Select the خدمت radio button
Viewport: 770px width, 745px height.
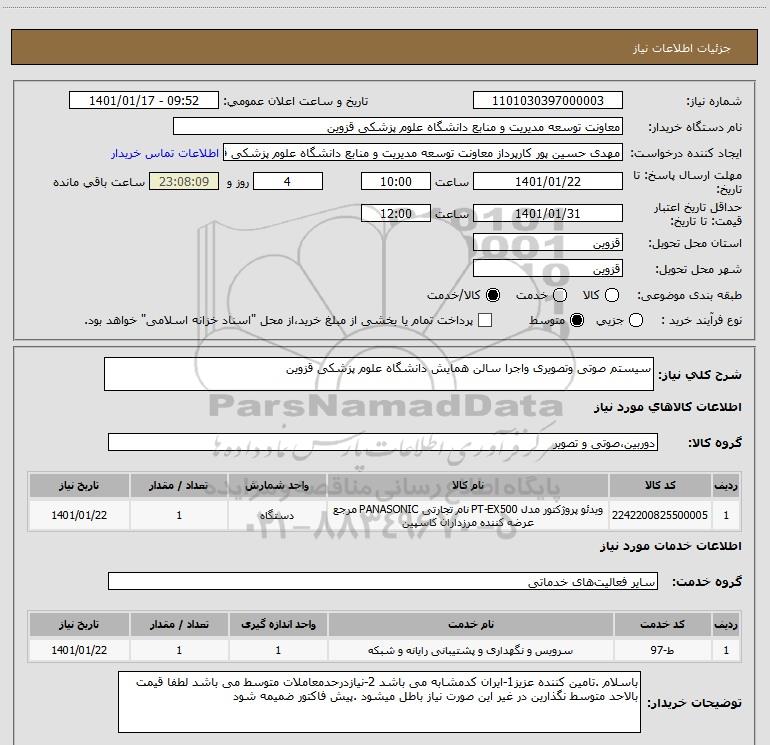(x=560, y=295)
